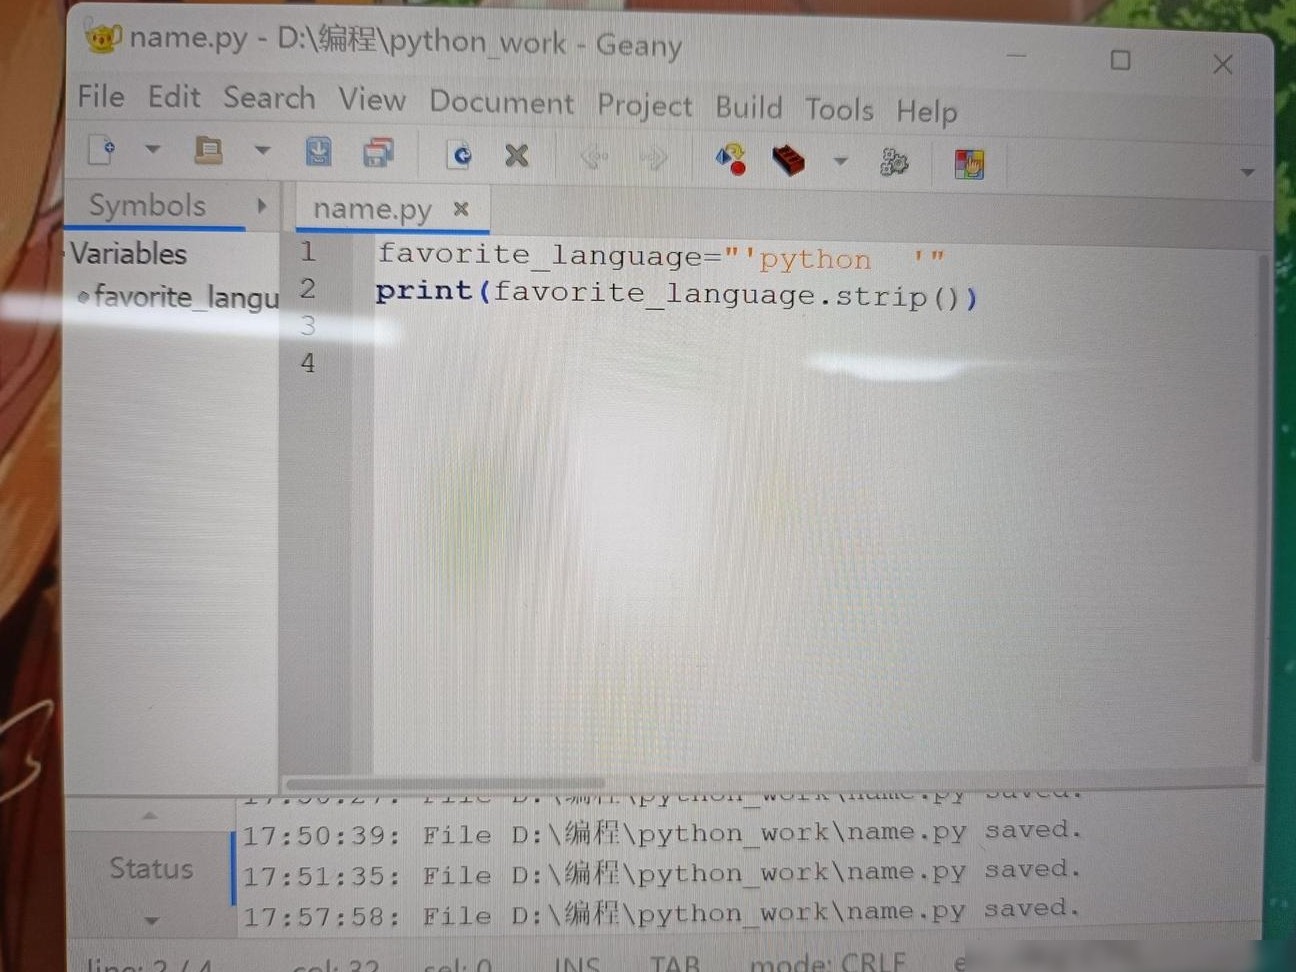The width and height of the screenshot is (1296, 972).
Task: Select the Symbols sidebar tab
Action: pos(147,205)
